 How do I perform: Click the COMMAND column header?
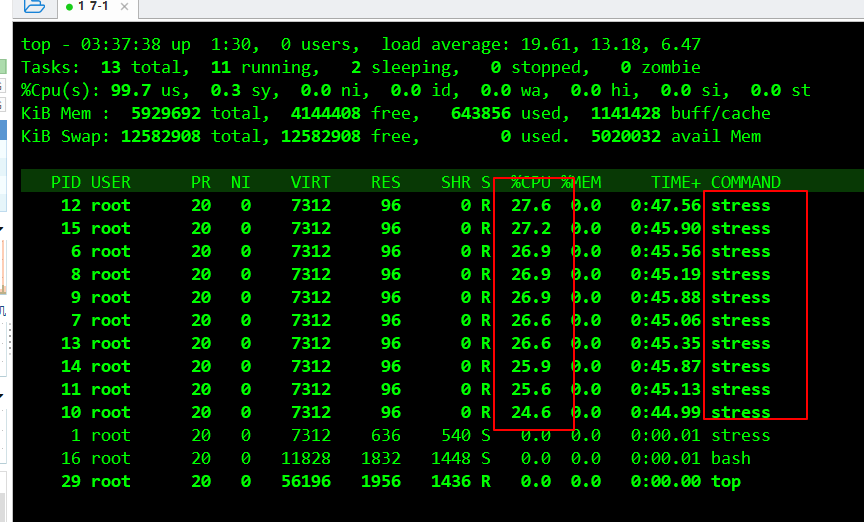click(x=746, y=182)
